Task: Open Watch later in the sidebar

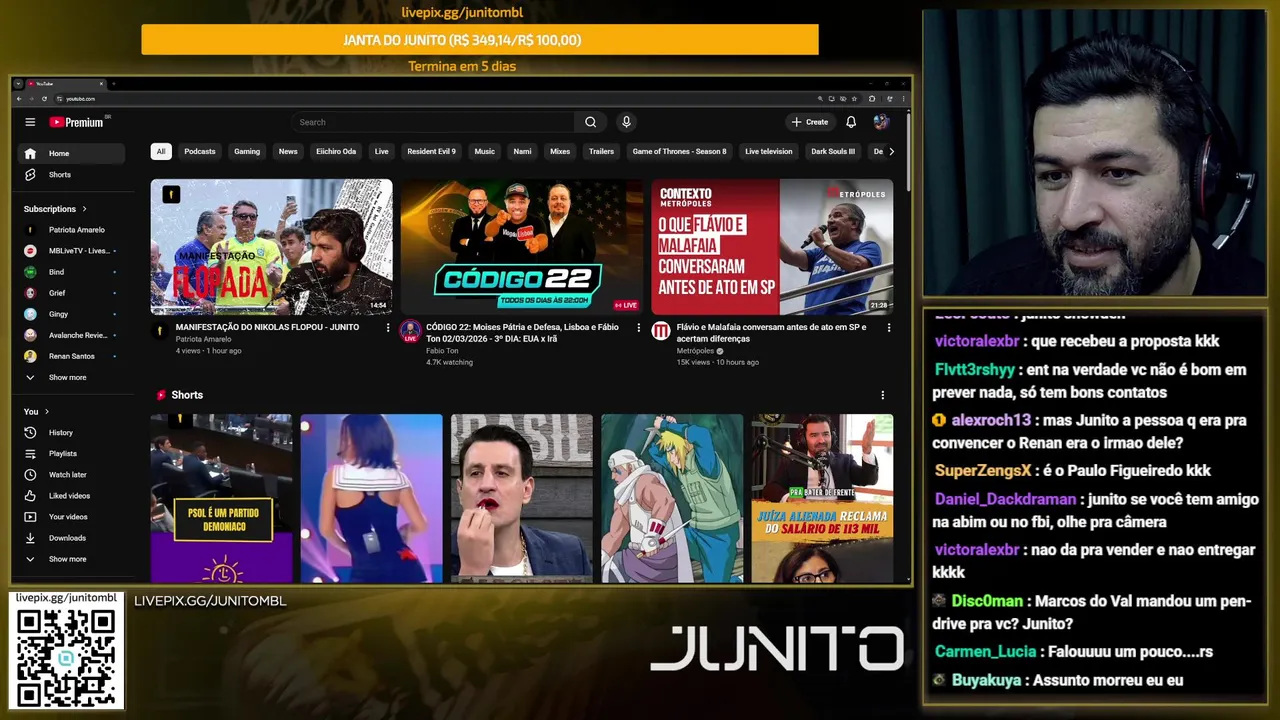Action: click(x=71, y=474)
